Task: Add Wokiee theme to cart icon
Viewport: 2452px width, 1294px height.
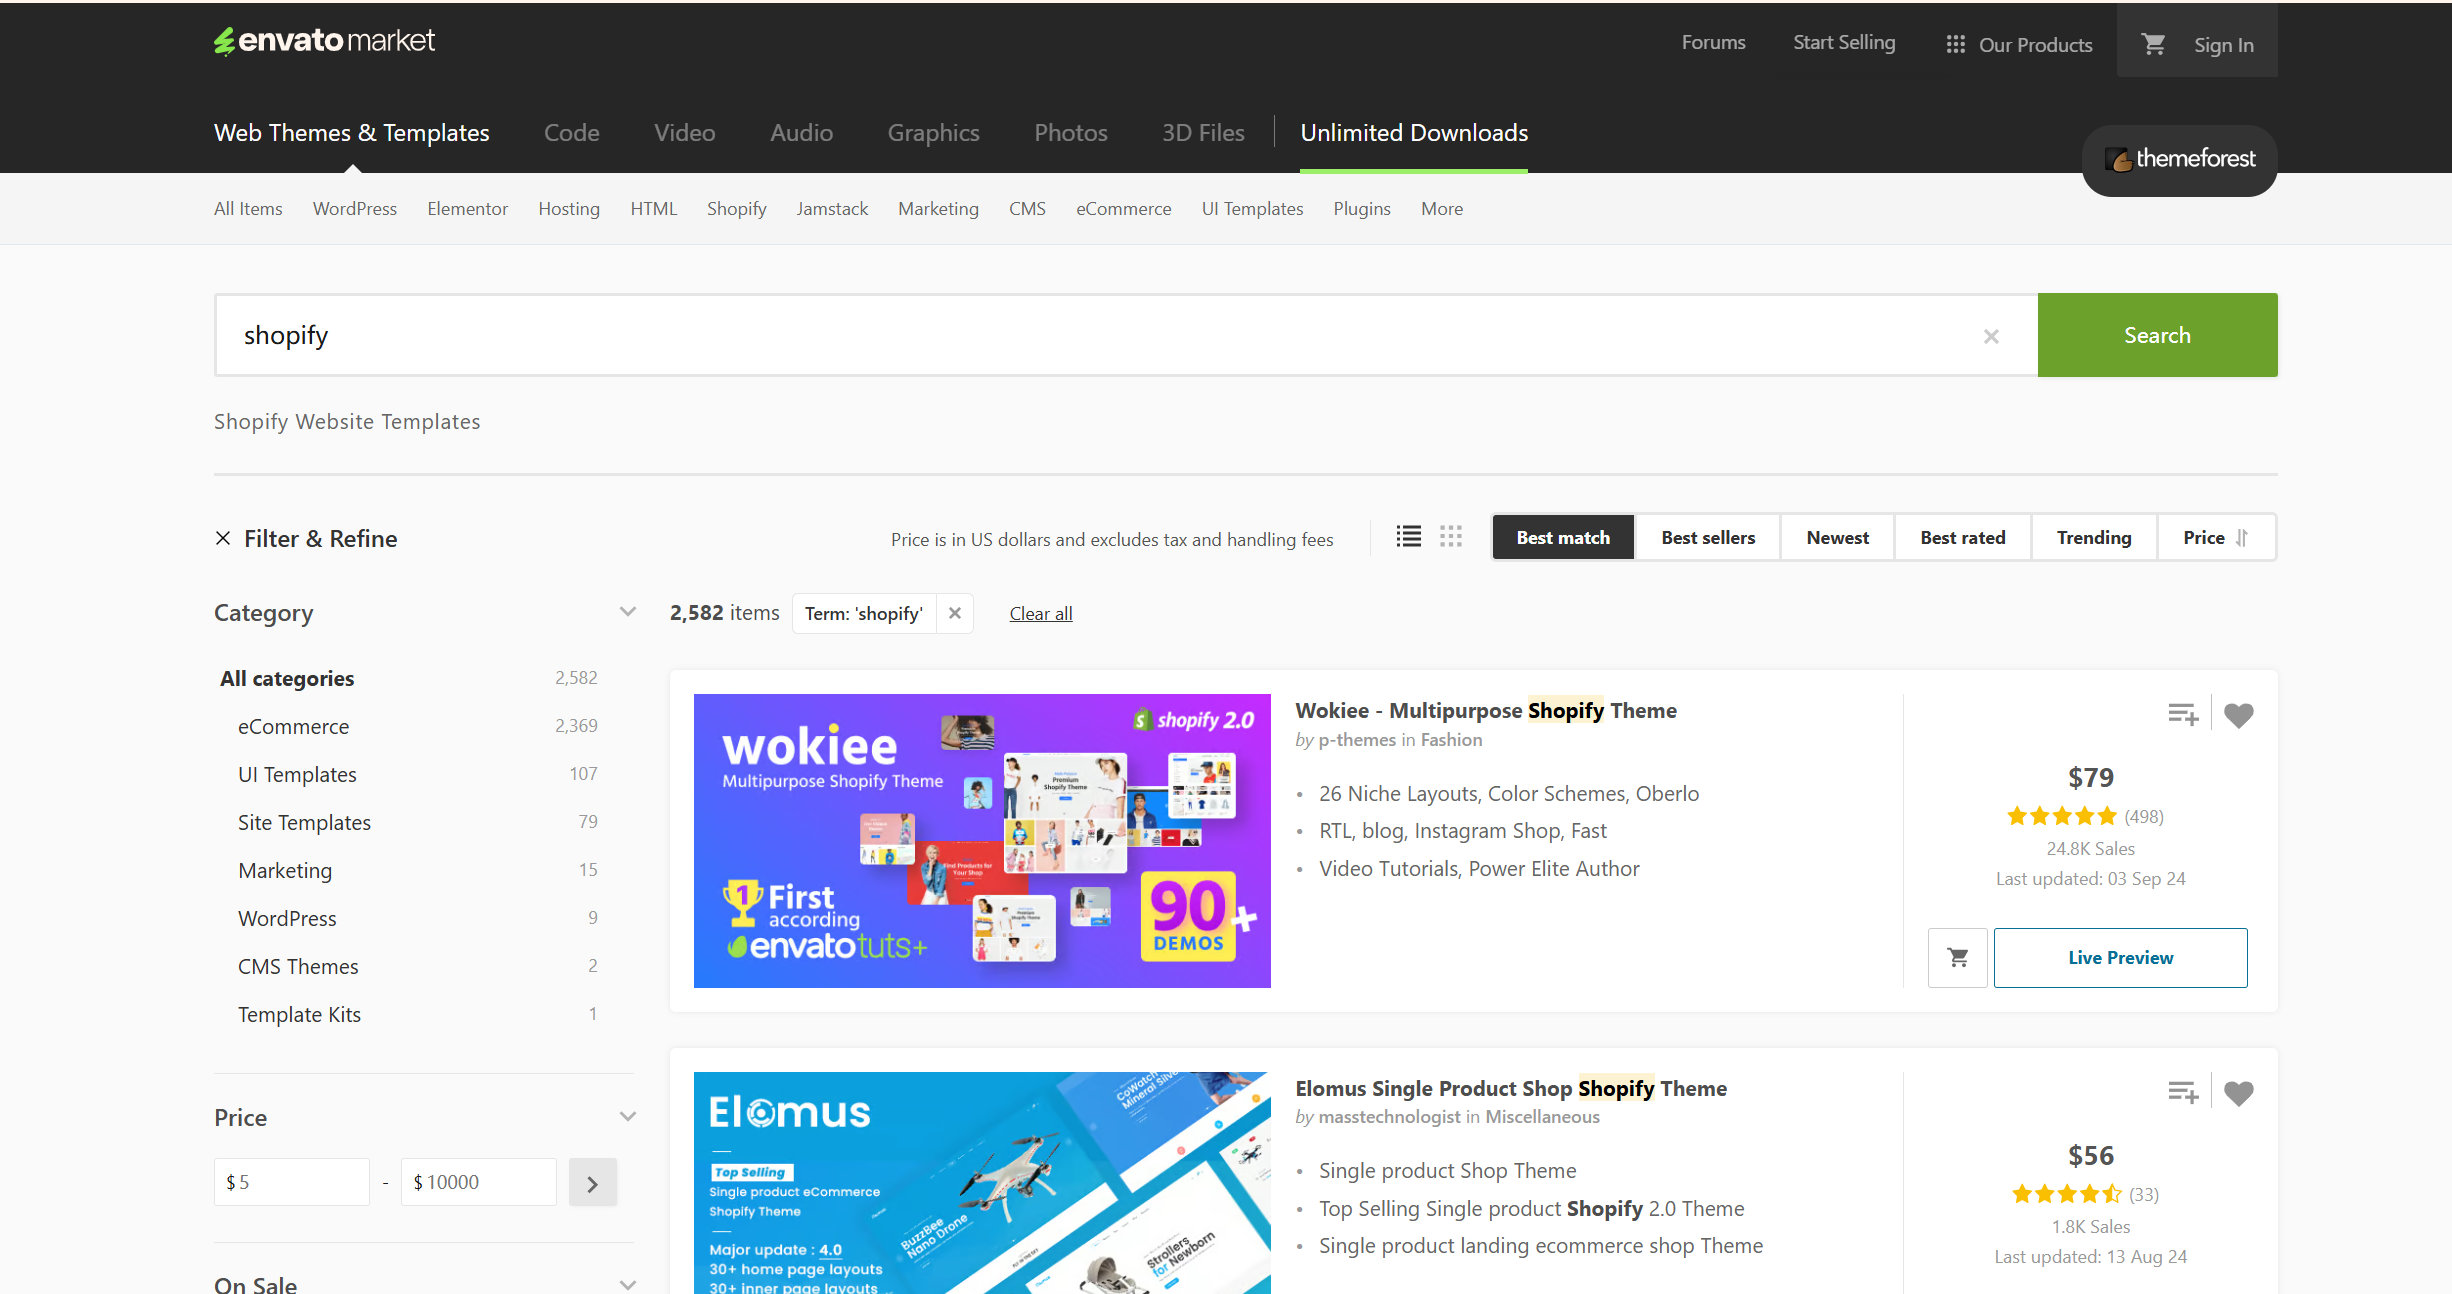Action: pos(1957,958)
